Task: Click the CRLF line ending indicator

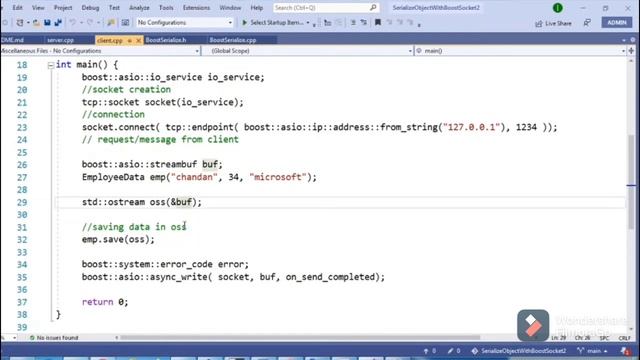Action: (624, 338)
